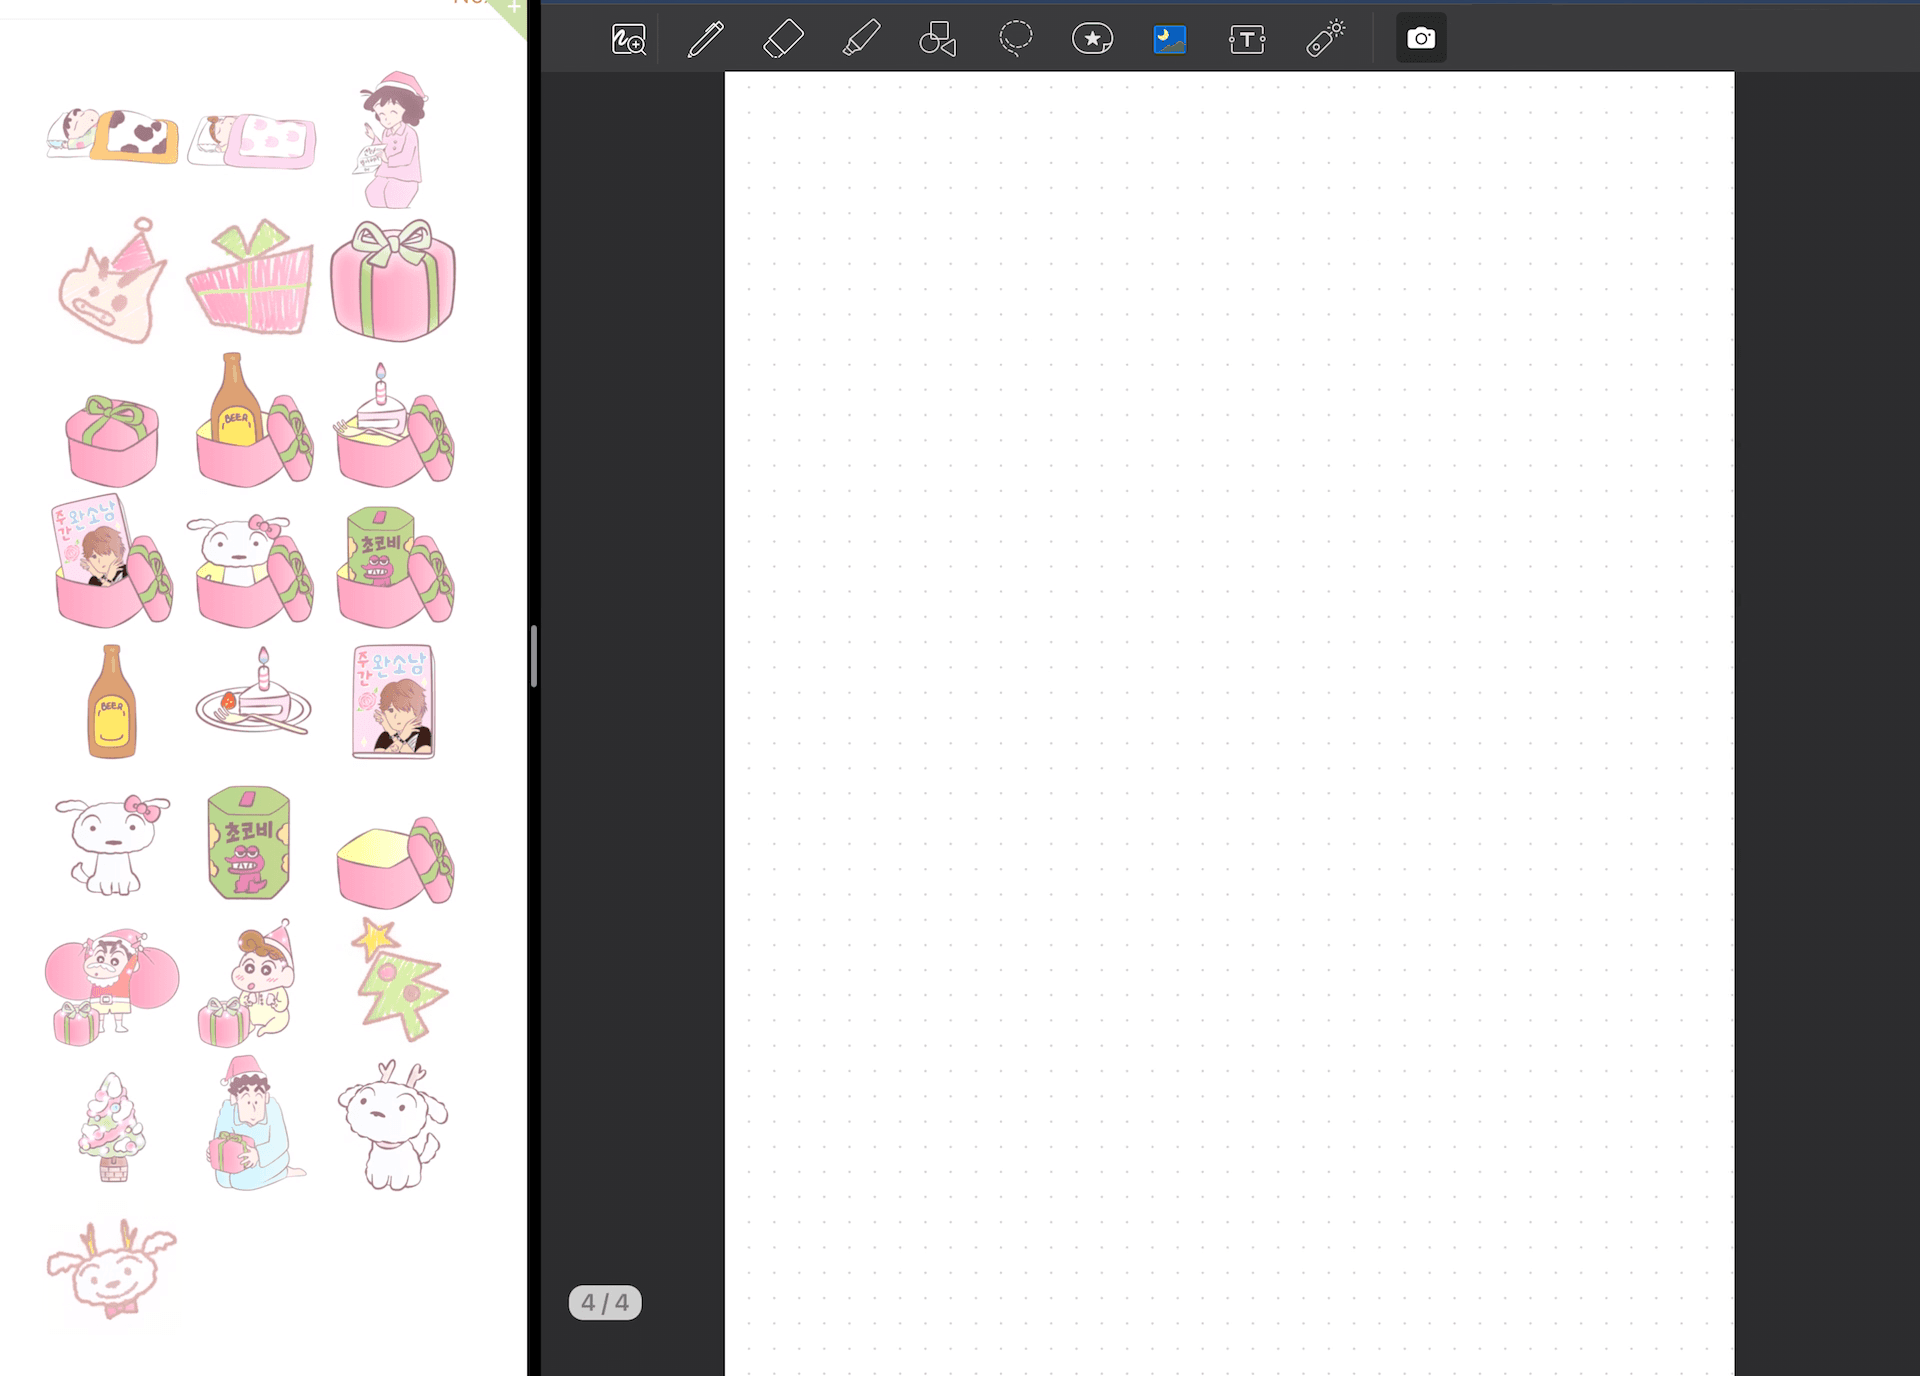The height and width of the screenshot is (1376, 1920).
Task: Select the Text box tool
Action: (x=1247, y=39)
